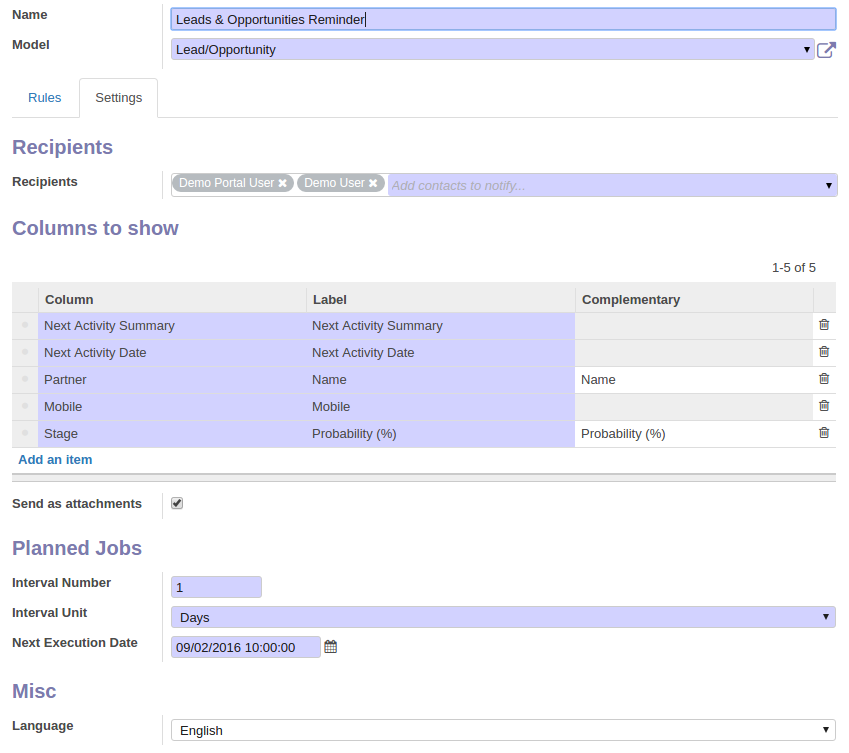Open the Interval Unit Days dropdown
The image size is (849, 753).
click(x=504, y=617)
